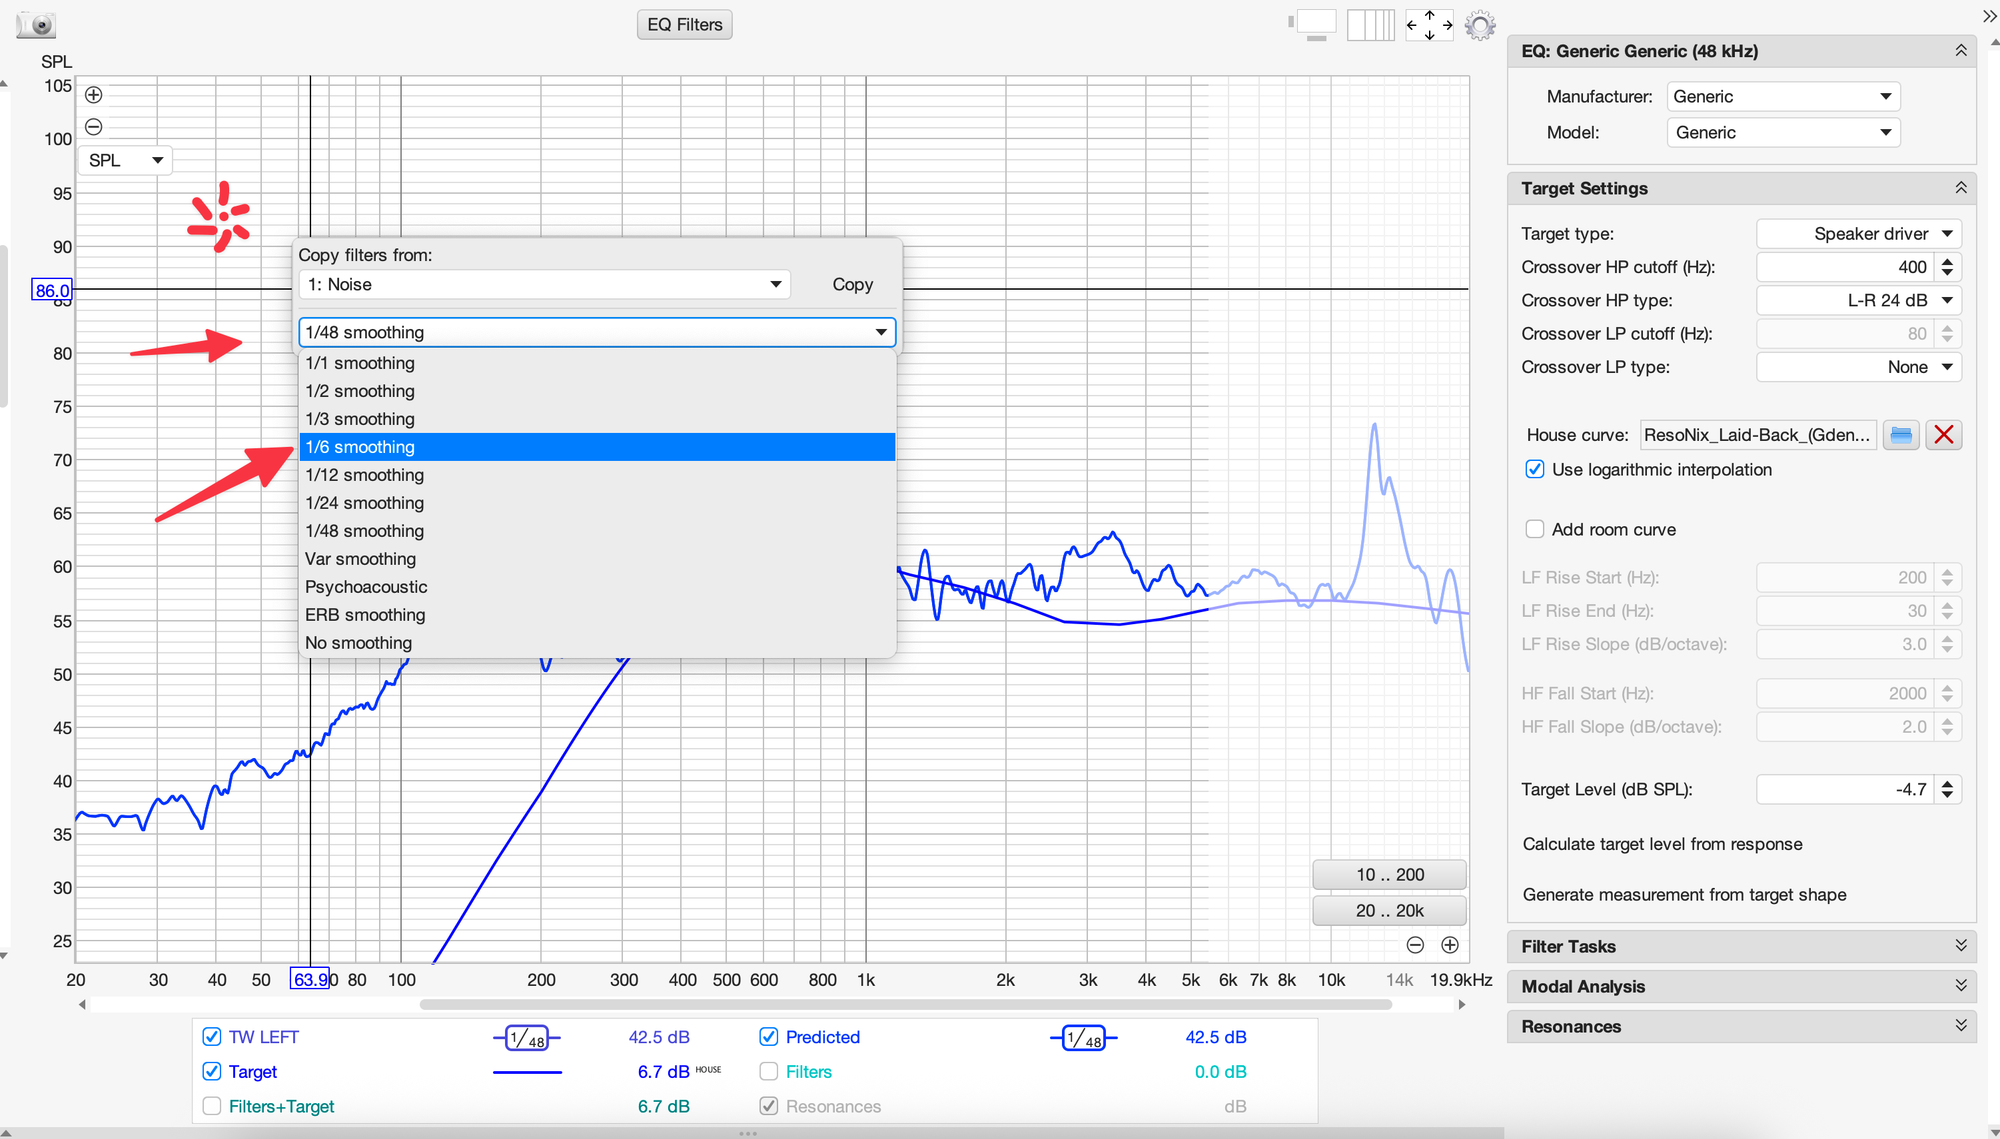Image resolution: width=2000 pixels, height=1139 pixels.
Task: Click the graph limits arrows icon
Action: [1429, 25]
